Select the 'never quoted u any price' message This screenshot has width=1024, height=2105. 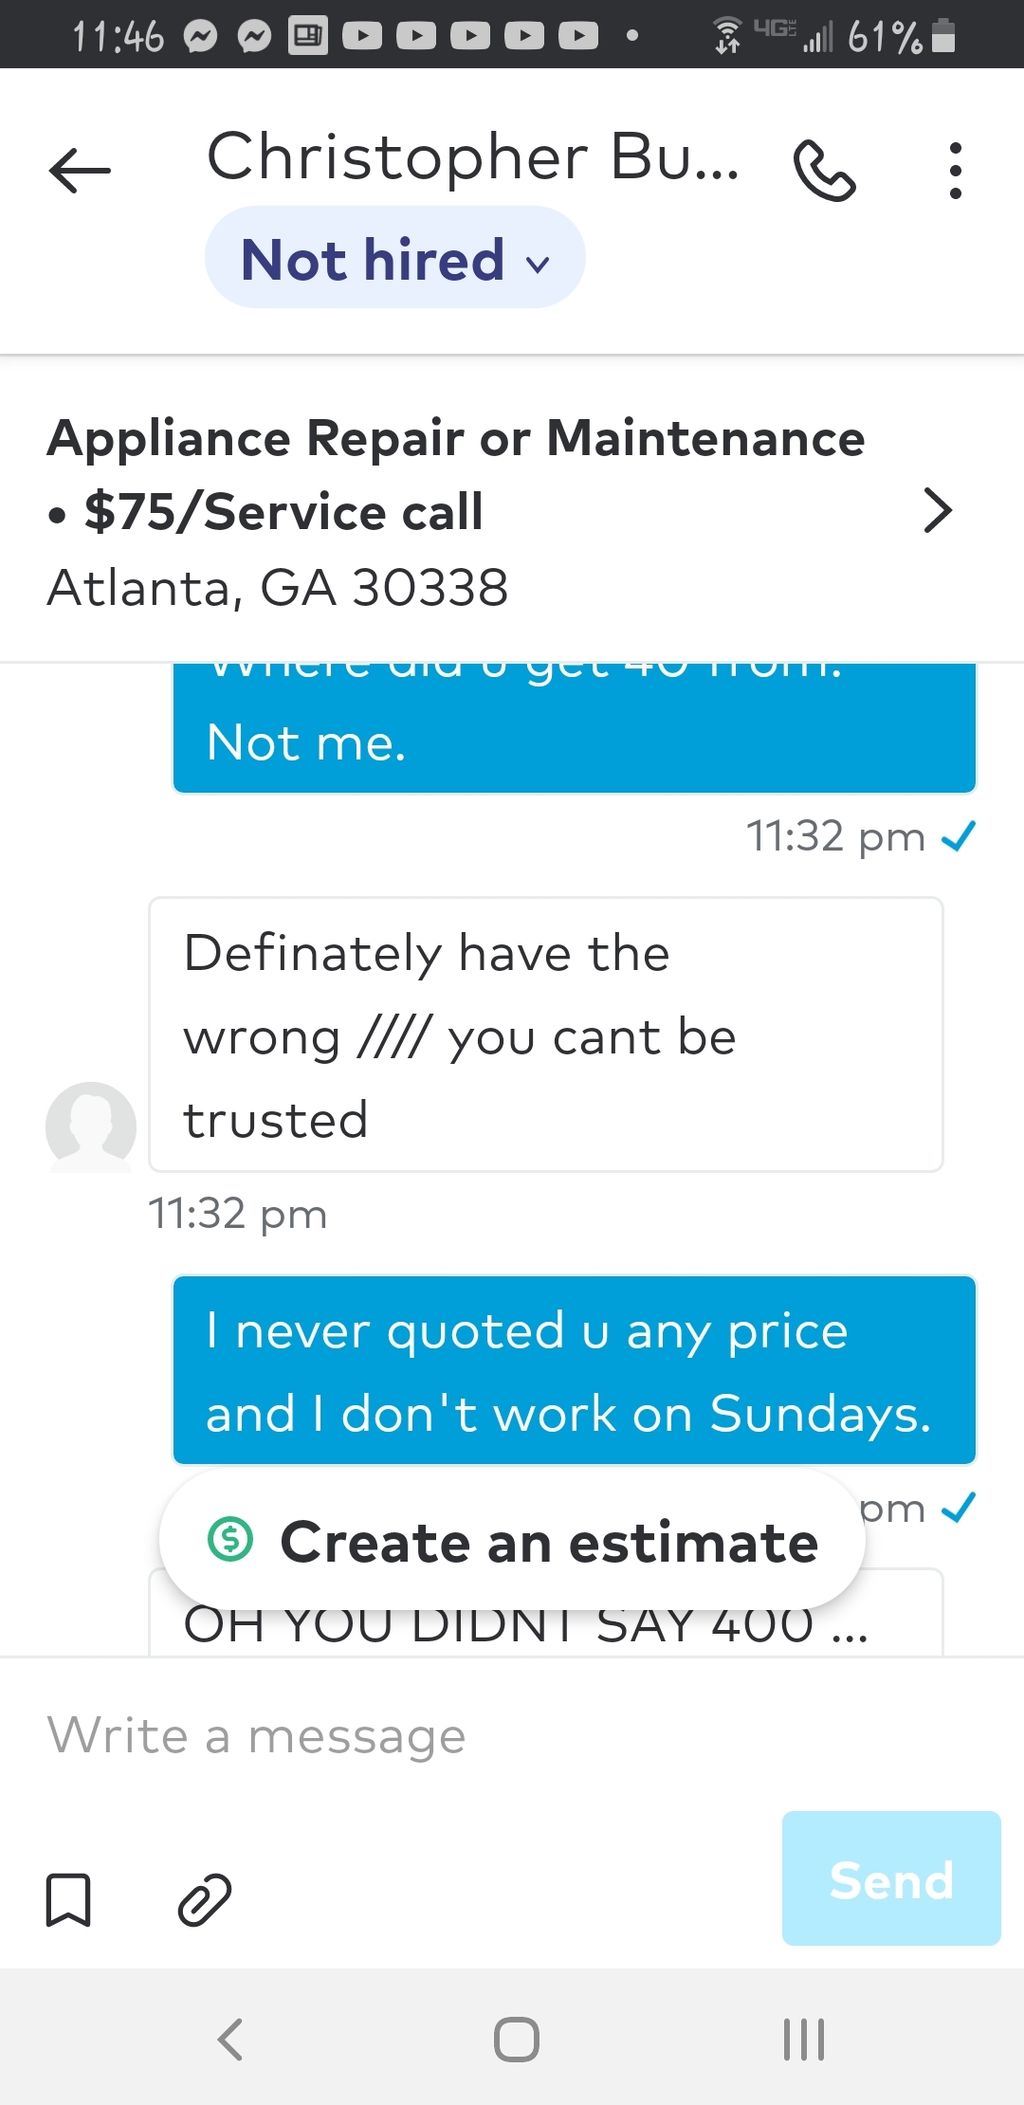574,1370
